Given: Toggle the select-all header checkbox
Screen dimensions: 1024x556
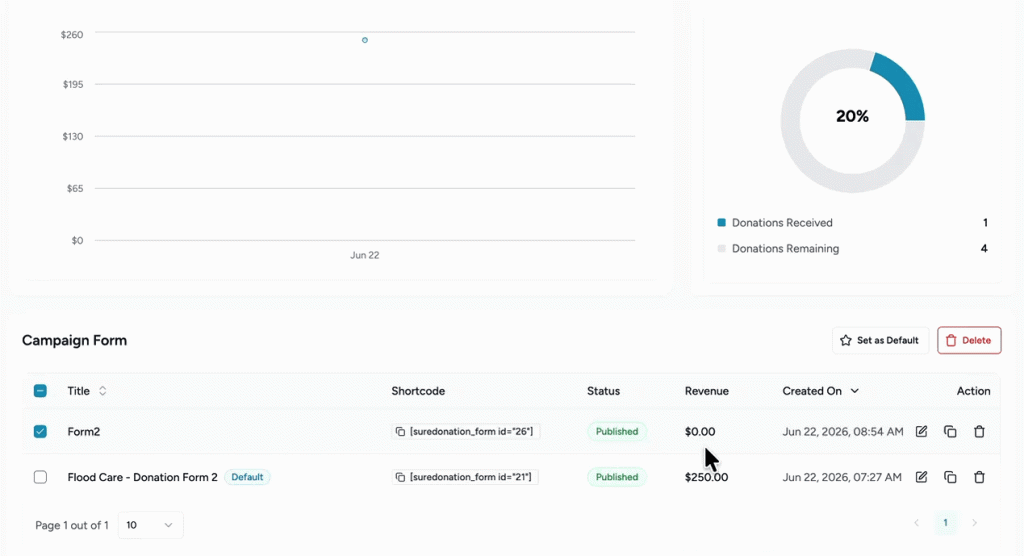Looking at the screenshot, I should (40, 391).
